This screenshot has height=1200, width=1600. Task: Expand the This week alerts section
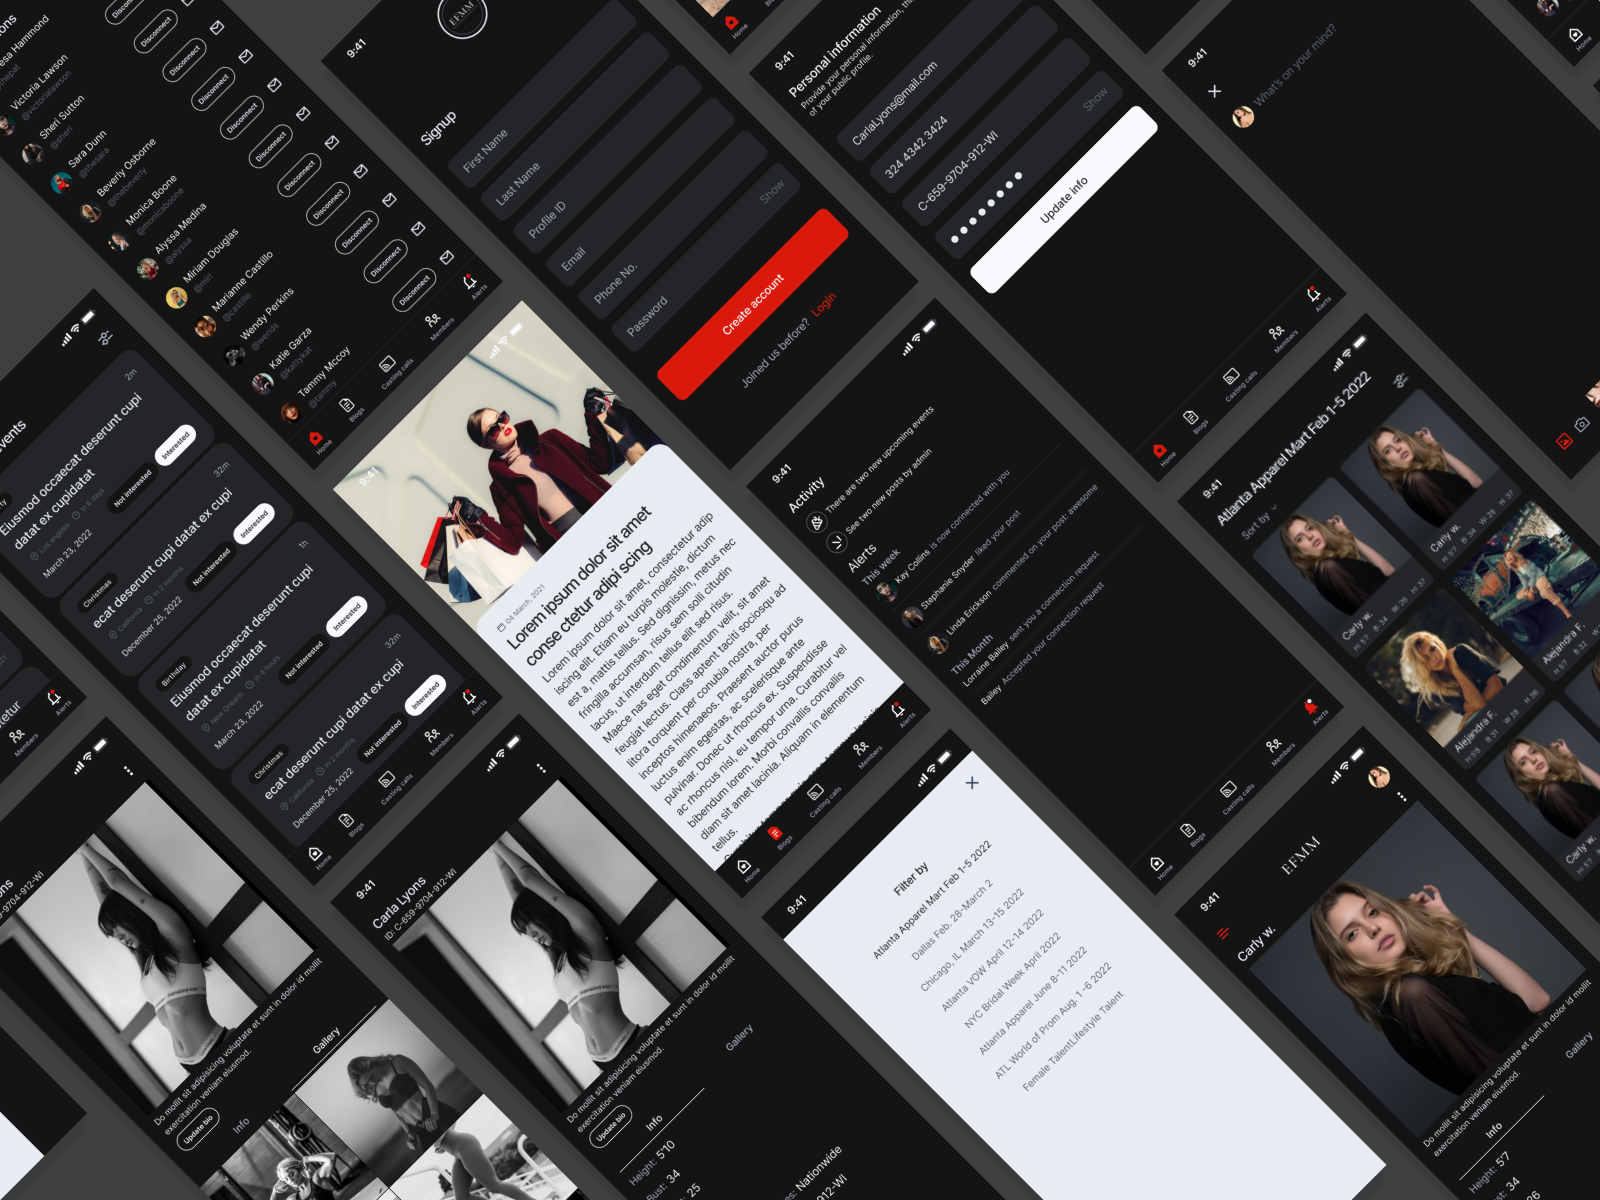tap(881, 564)
